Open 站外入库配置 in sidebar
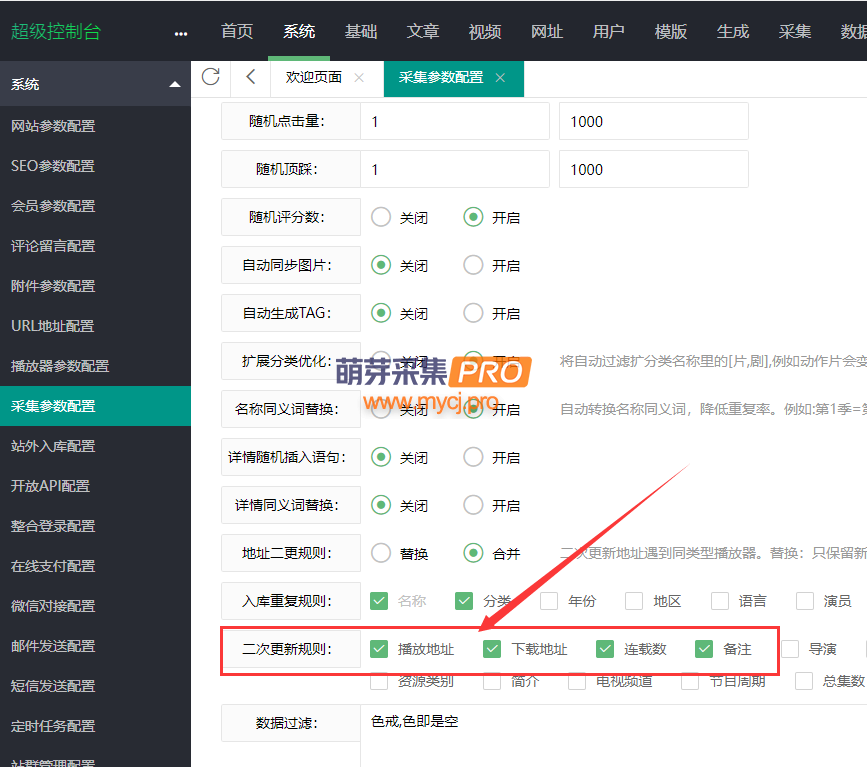Viewport: 867px width, 767px height. (x=95, y=446)
